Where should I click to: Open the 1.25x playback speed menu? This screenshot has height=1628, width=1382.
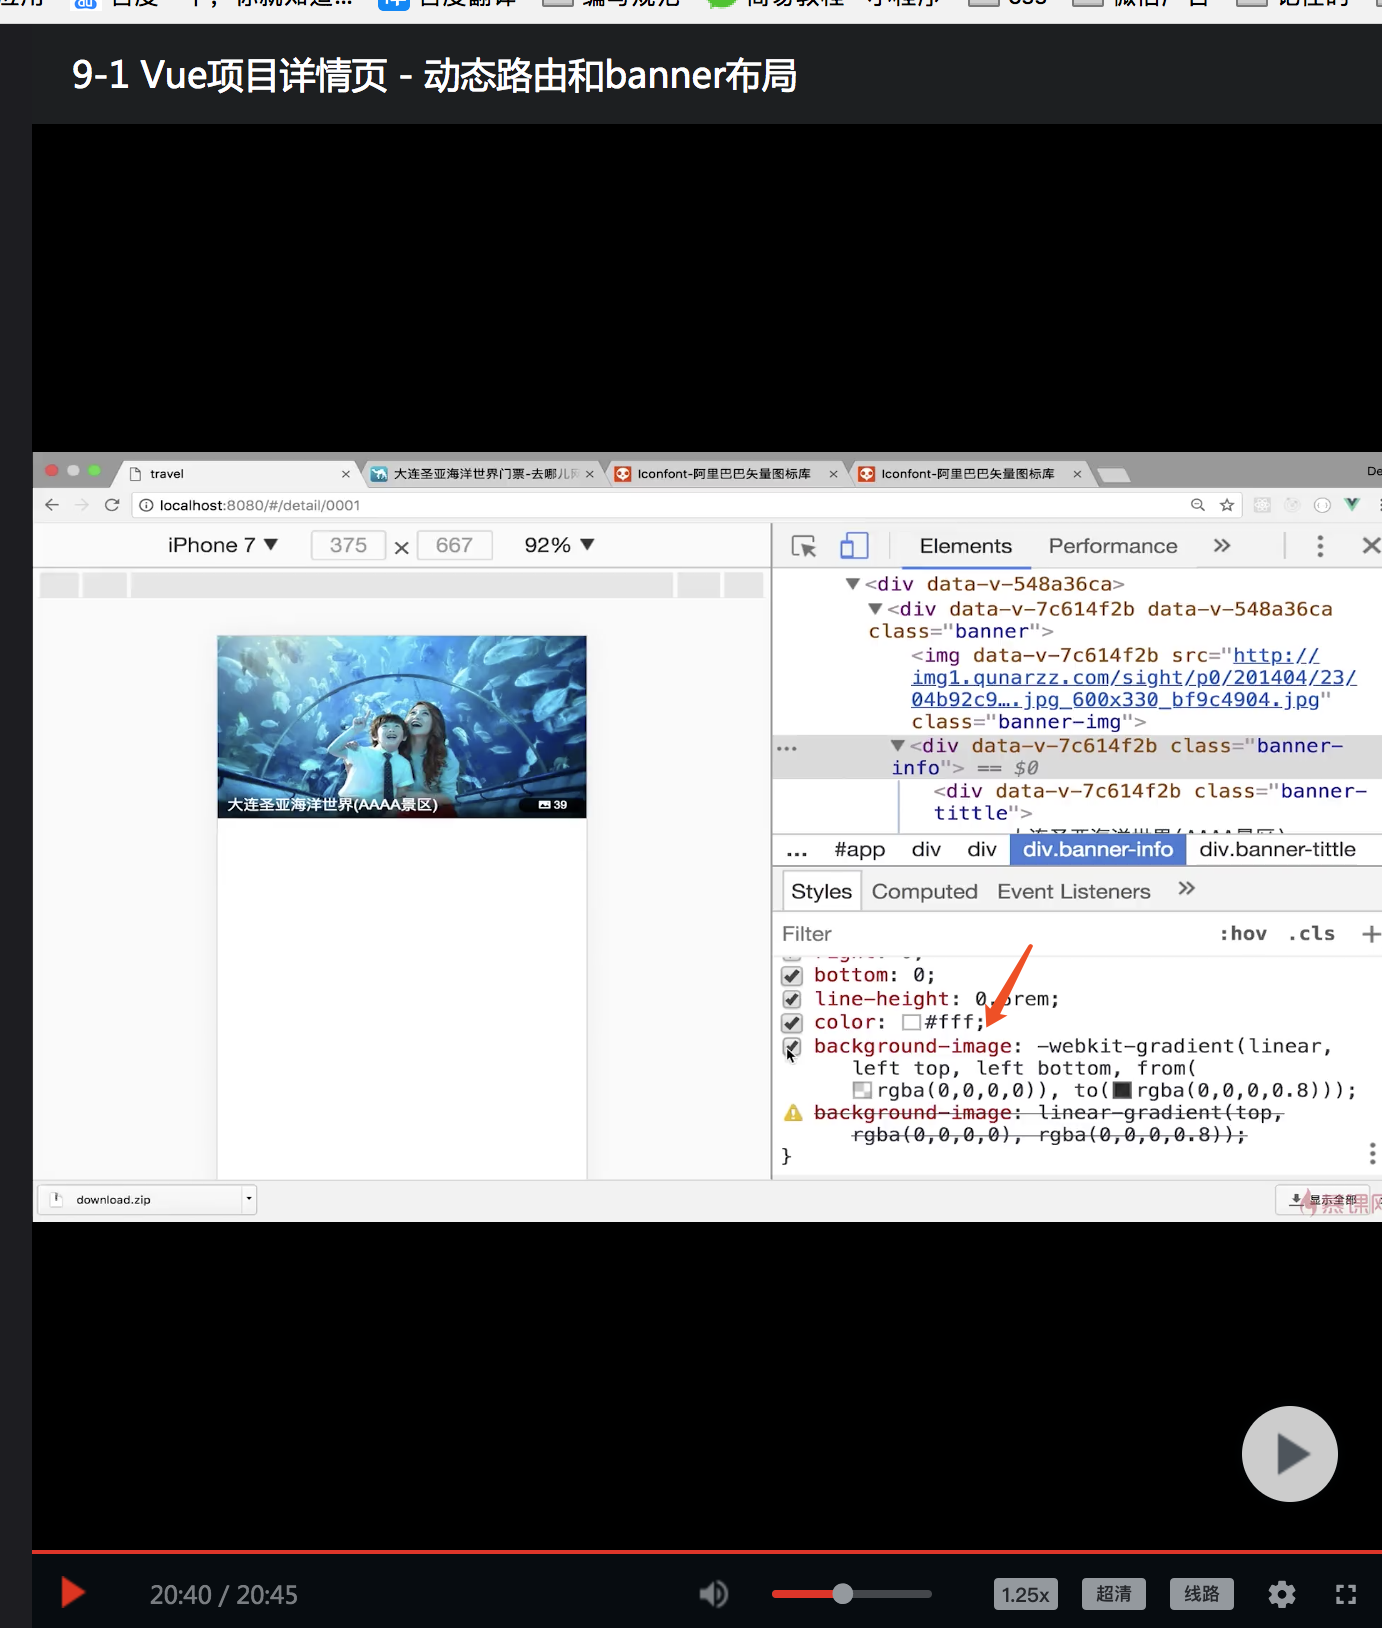click(1026, 1594)
